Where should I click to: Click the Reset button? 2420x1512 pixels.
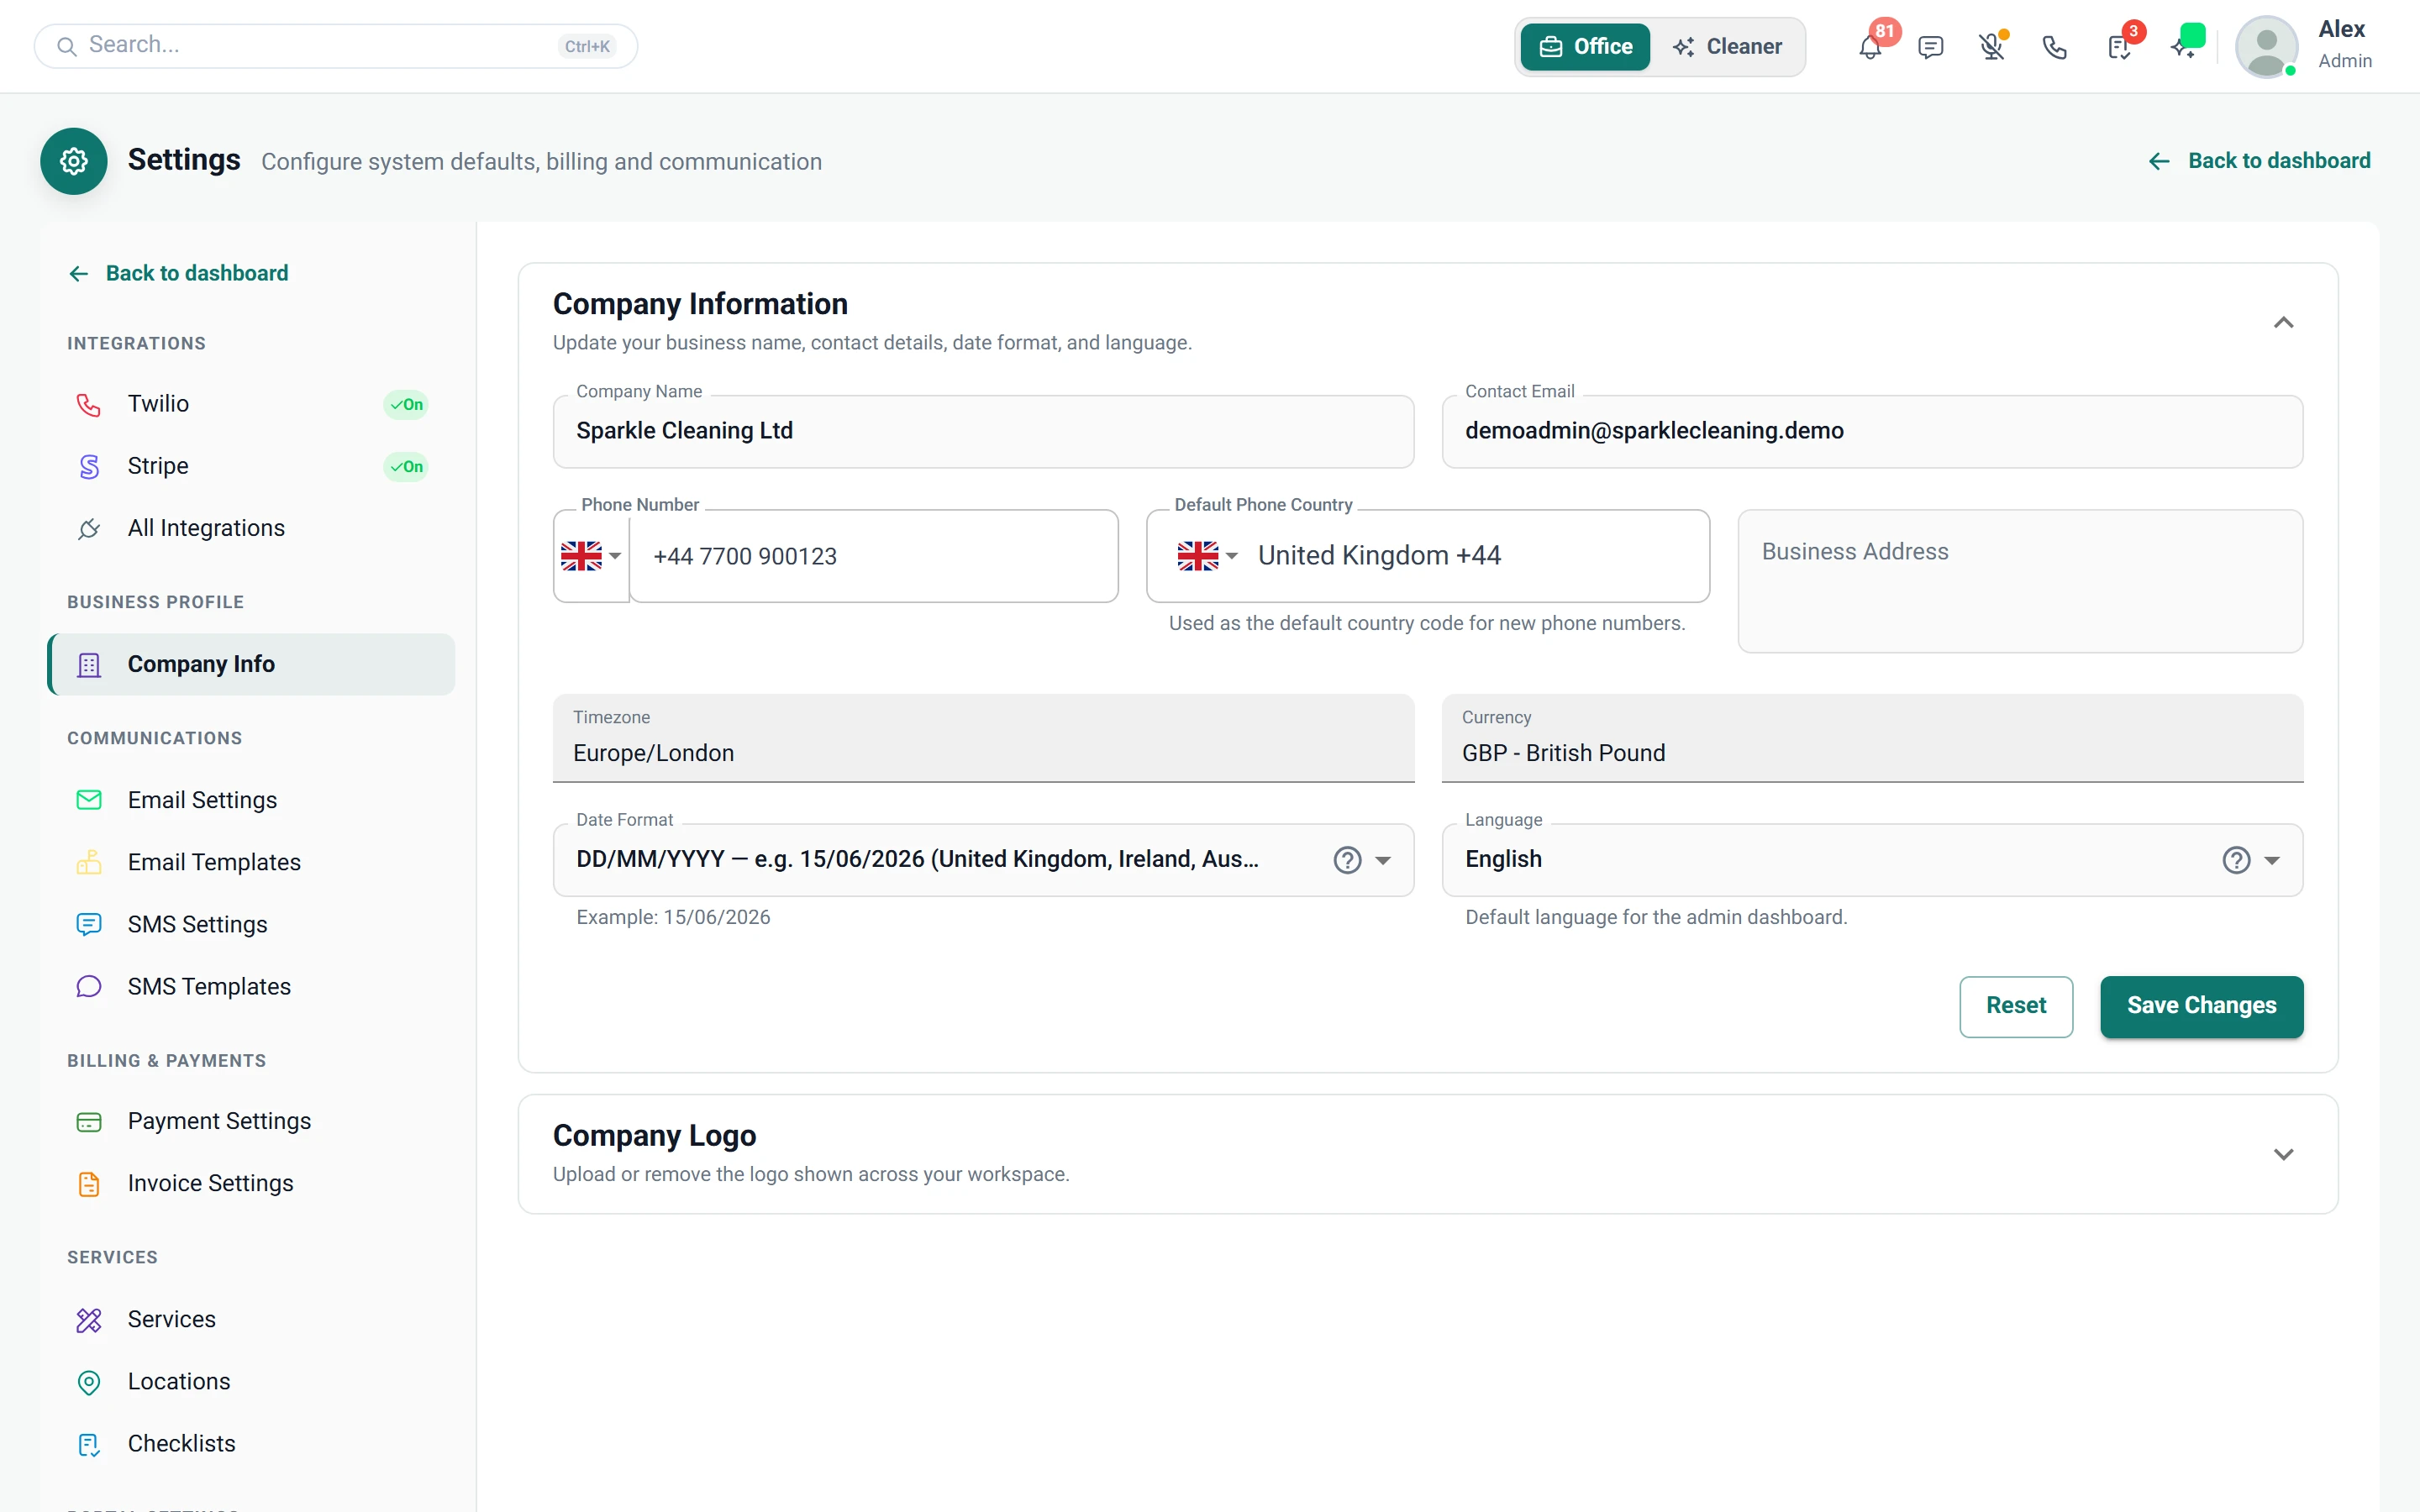tap(2015, 1006)
